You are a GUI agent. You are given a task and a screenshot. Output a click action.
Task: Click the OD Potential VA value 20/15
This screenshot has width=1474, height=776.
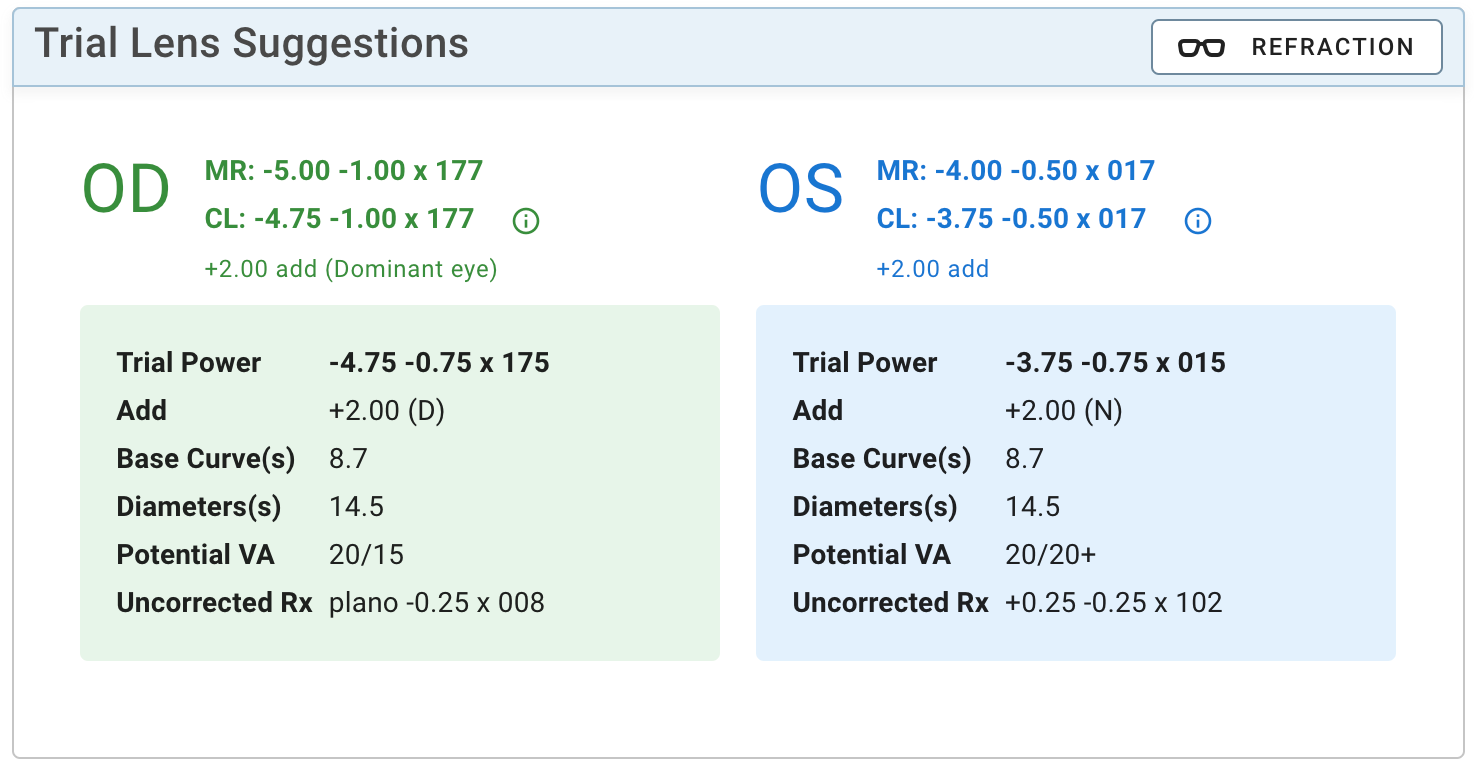coord(366,555)
